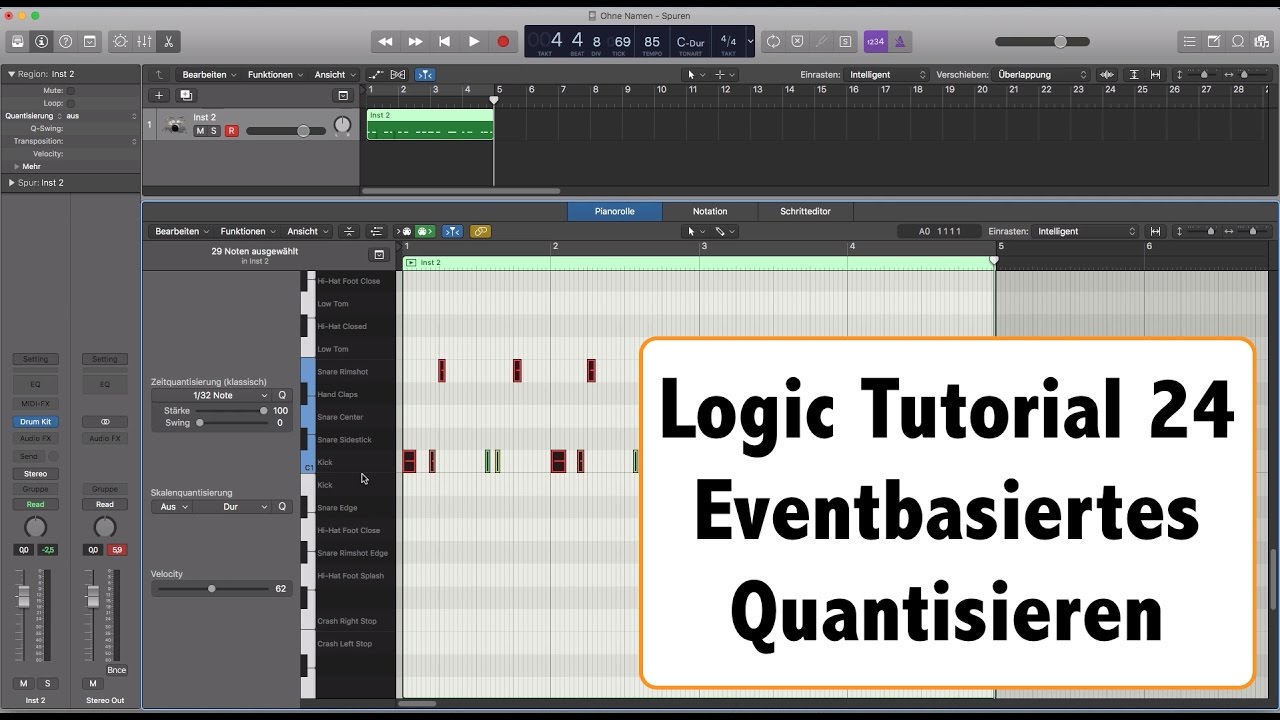Toggle the Toolbar button in the control bar
This screenshot has width=1280, height=720.
pos(89,41)
